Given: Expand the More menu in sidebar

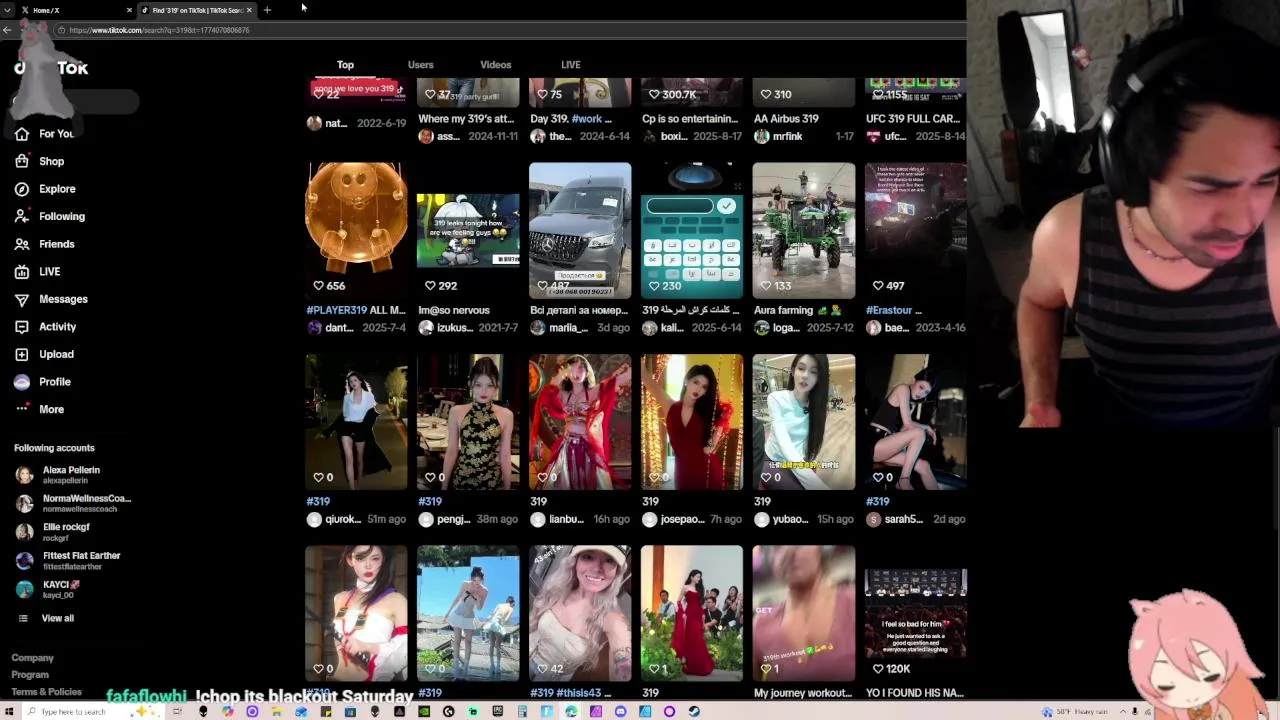Looking at the screenshot, I should coord(40,409).
